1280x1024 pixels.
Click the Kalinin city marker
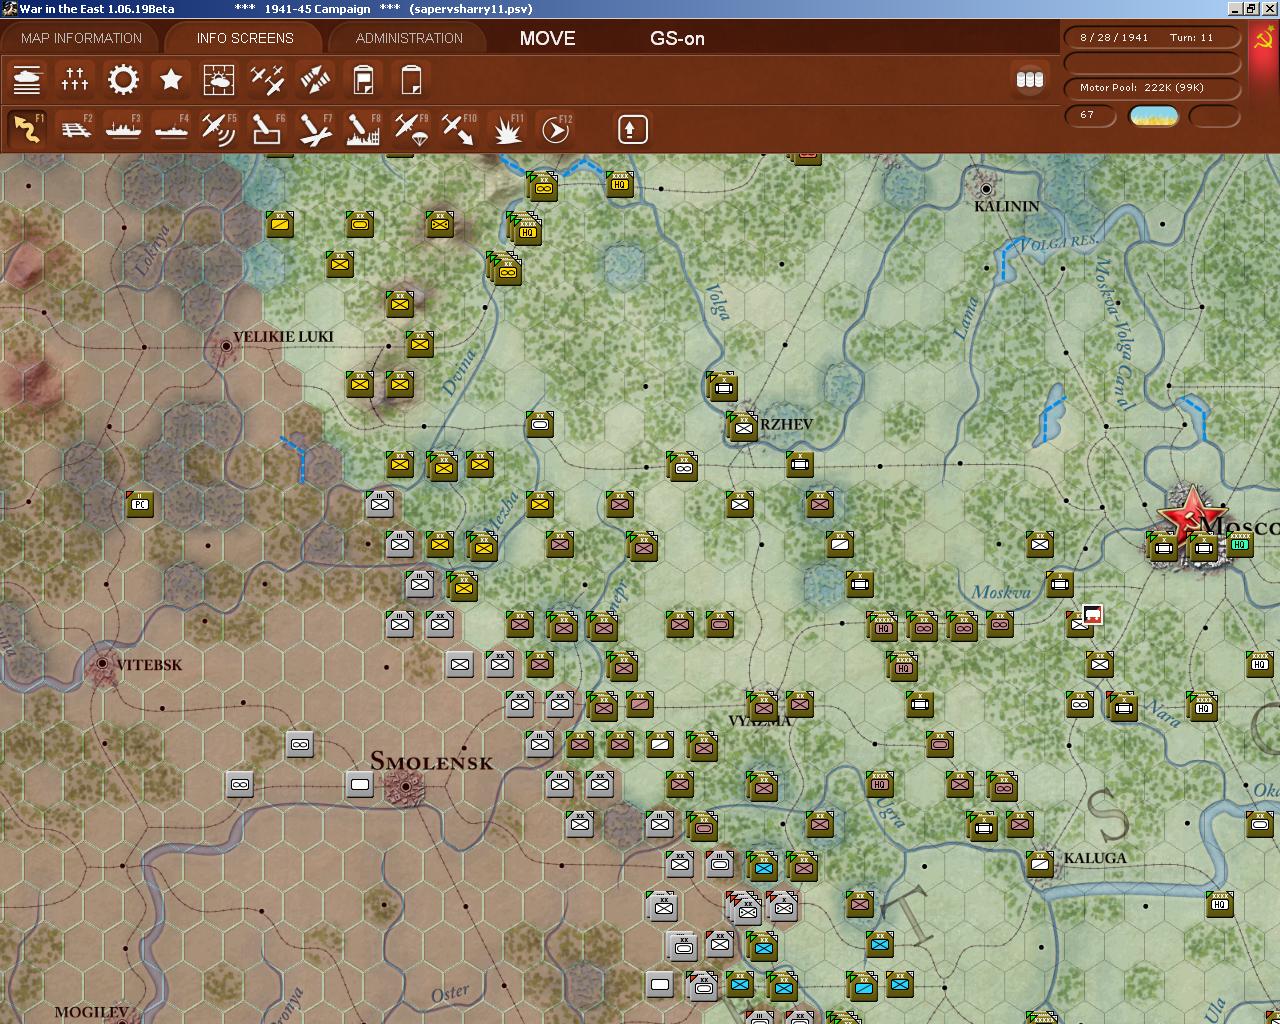(x=986, y=188)
